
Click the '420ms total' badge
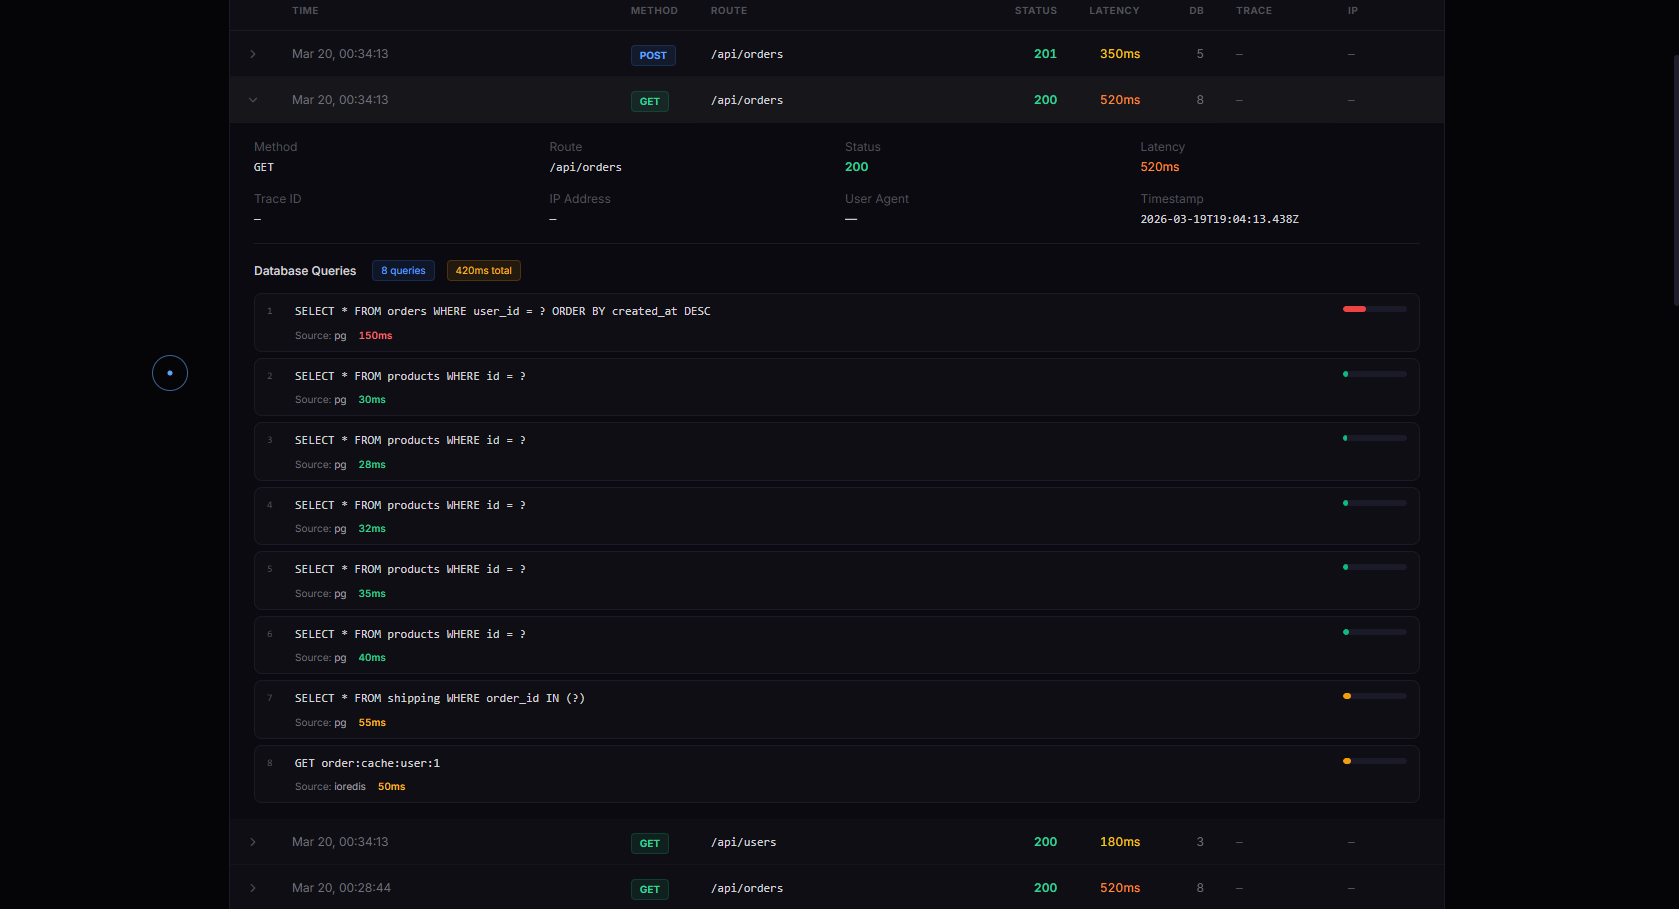(484, 271)
